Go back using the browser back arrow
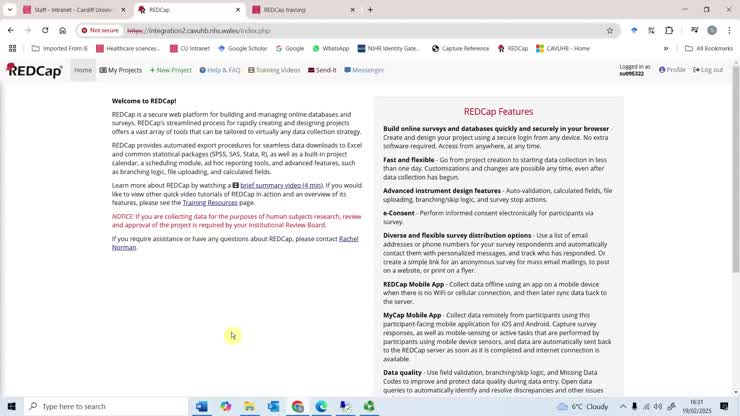Screen dimensions: 740x416 point(11,30)
